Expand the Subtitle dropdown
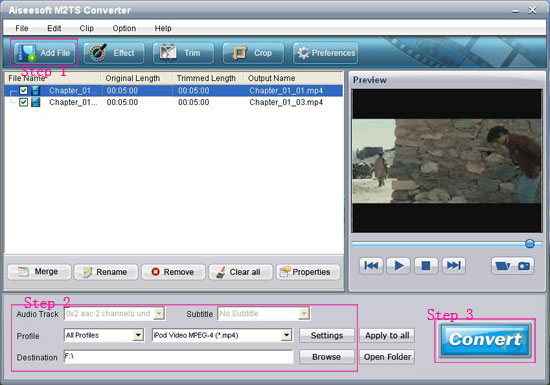The height and width of the screenshot is (385, 550). [x=304, y=313]
